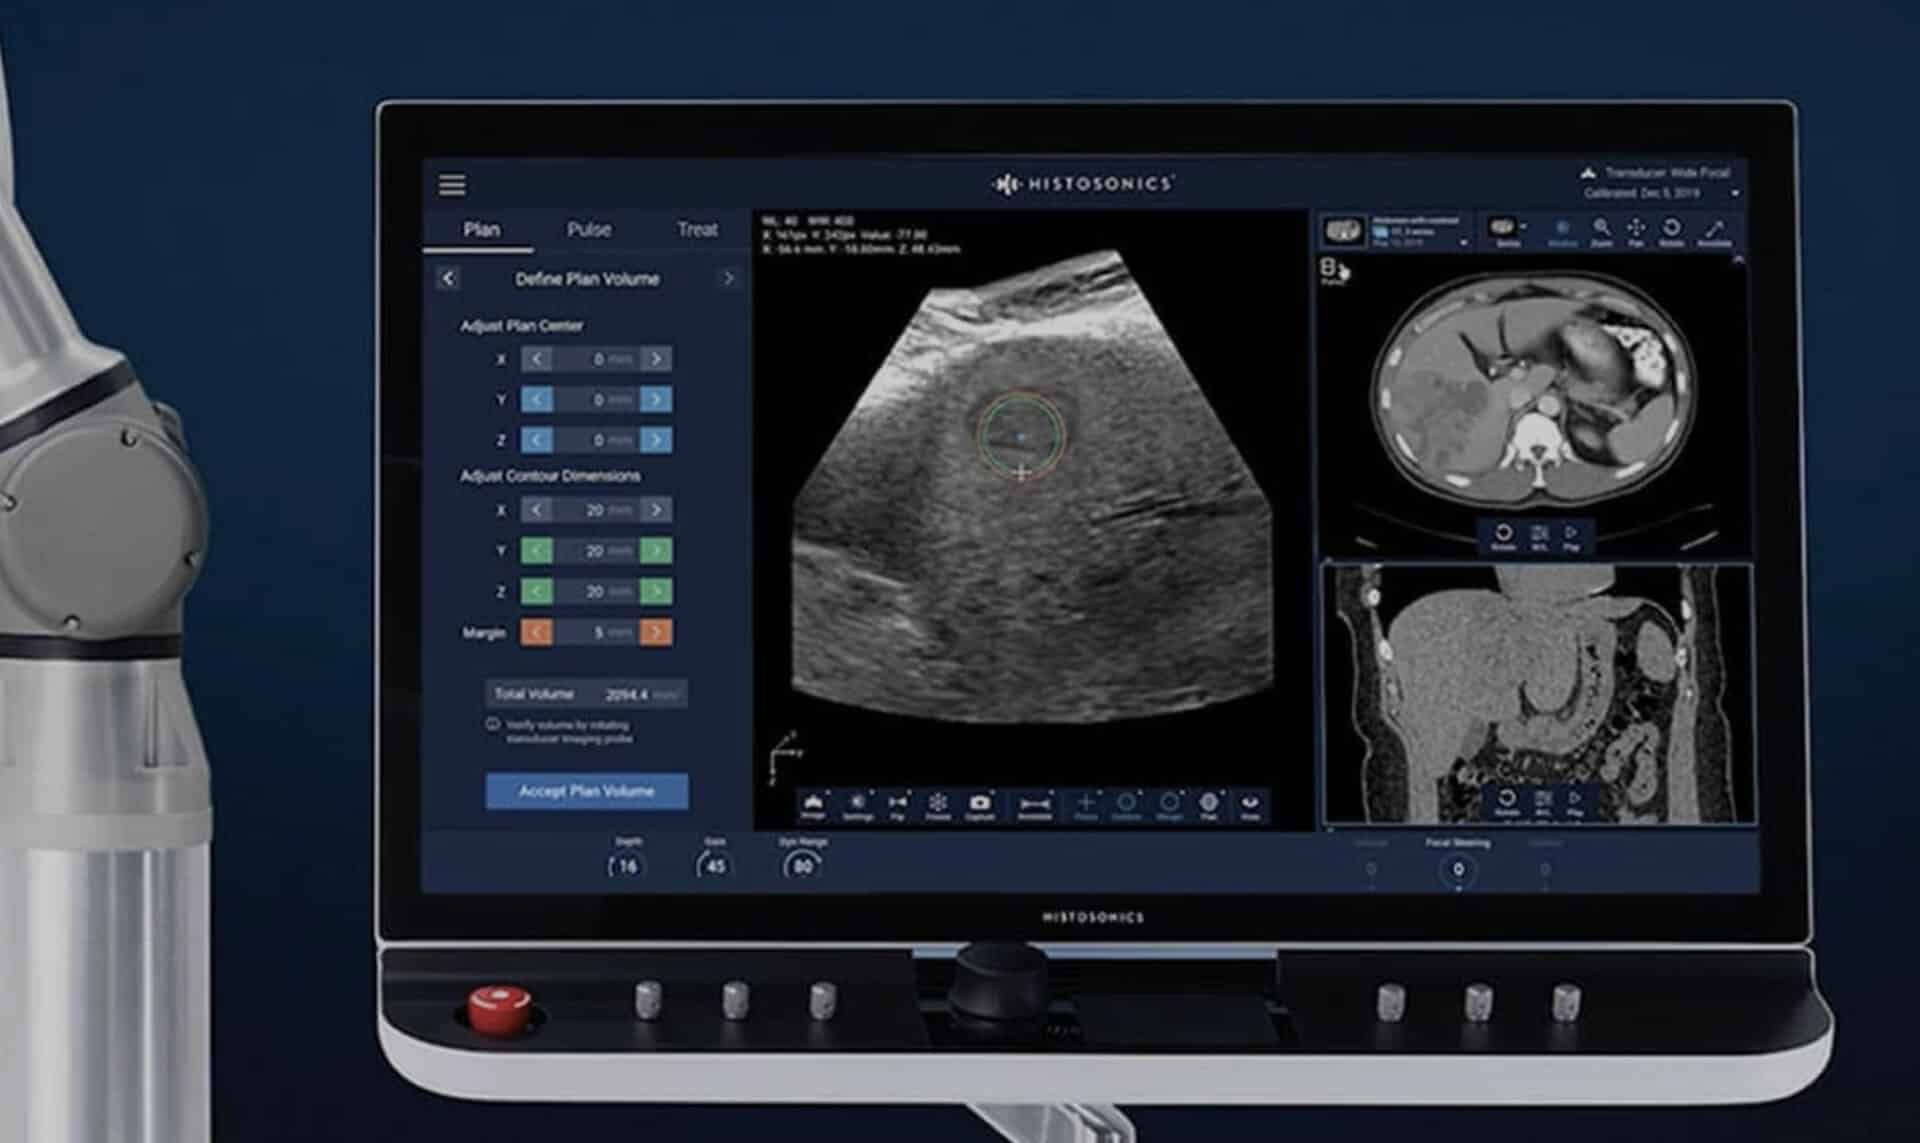Click the Rotate tool in CT toolbar
Screen dimensions: 1920x1143
point(1671,232)
